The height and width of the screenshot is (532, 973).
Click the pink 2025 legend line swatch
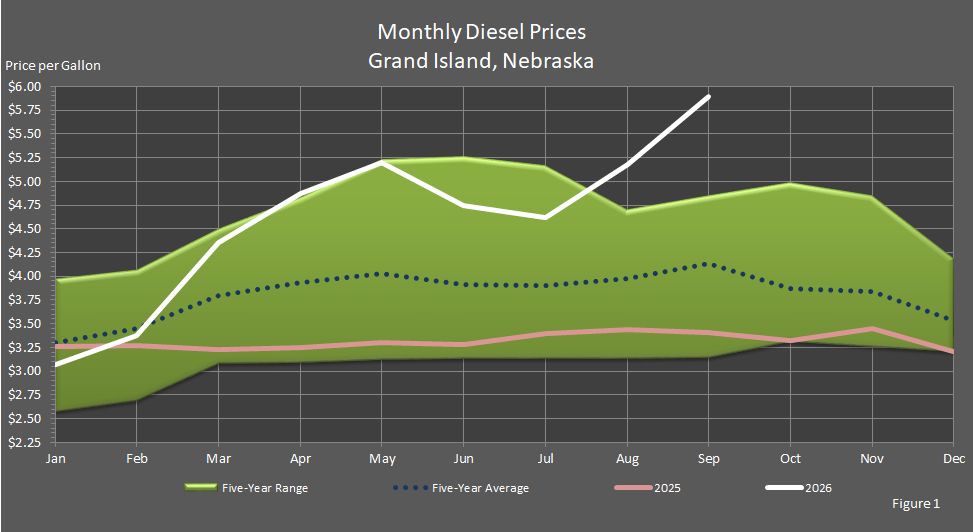633,488
